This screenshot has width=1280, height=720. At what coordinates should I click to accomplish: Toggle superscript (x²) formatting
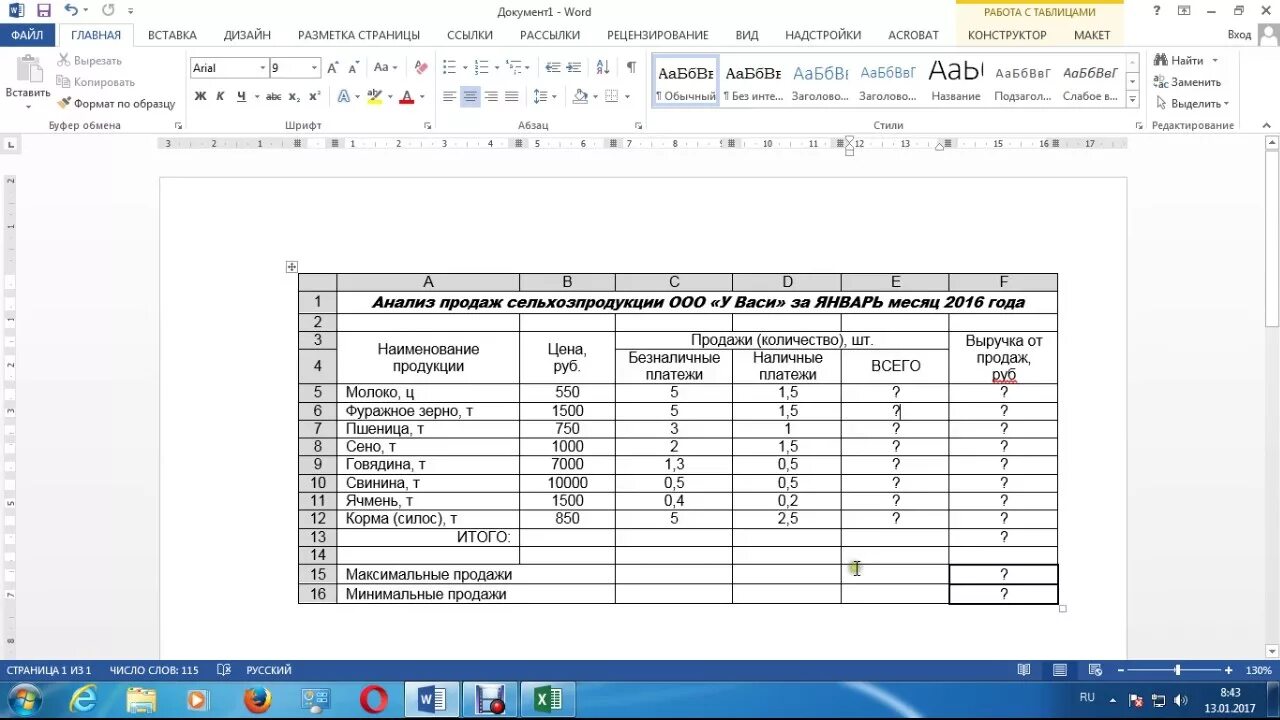[314, 97]
